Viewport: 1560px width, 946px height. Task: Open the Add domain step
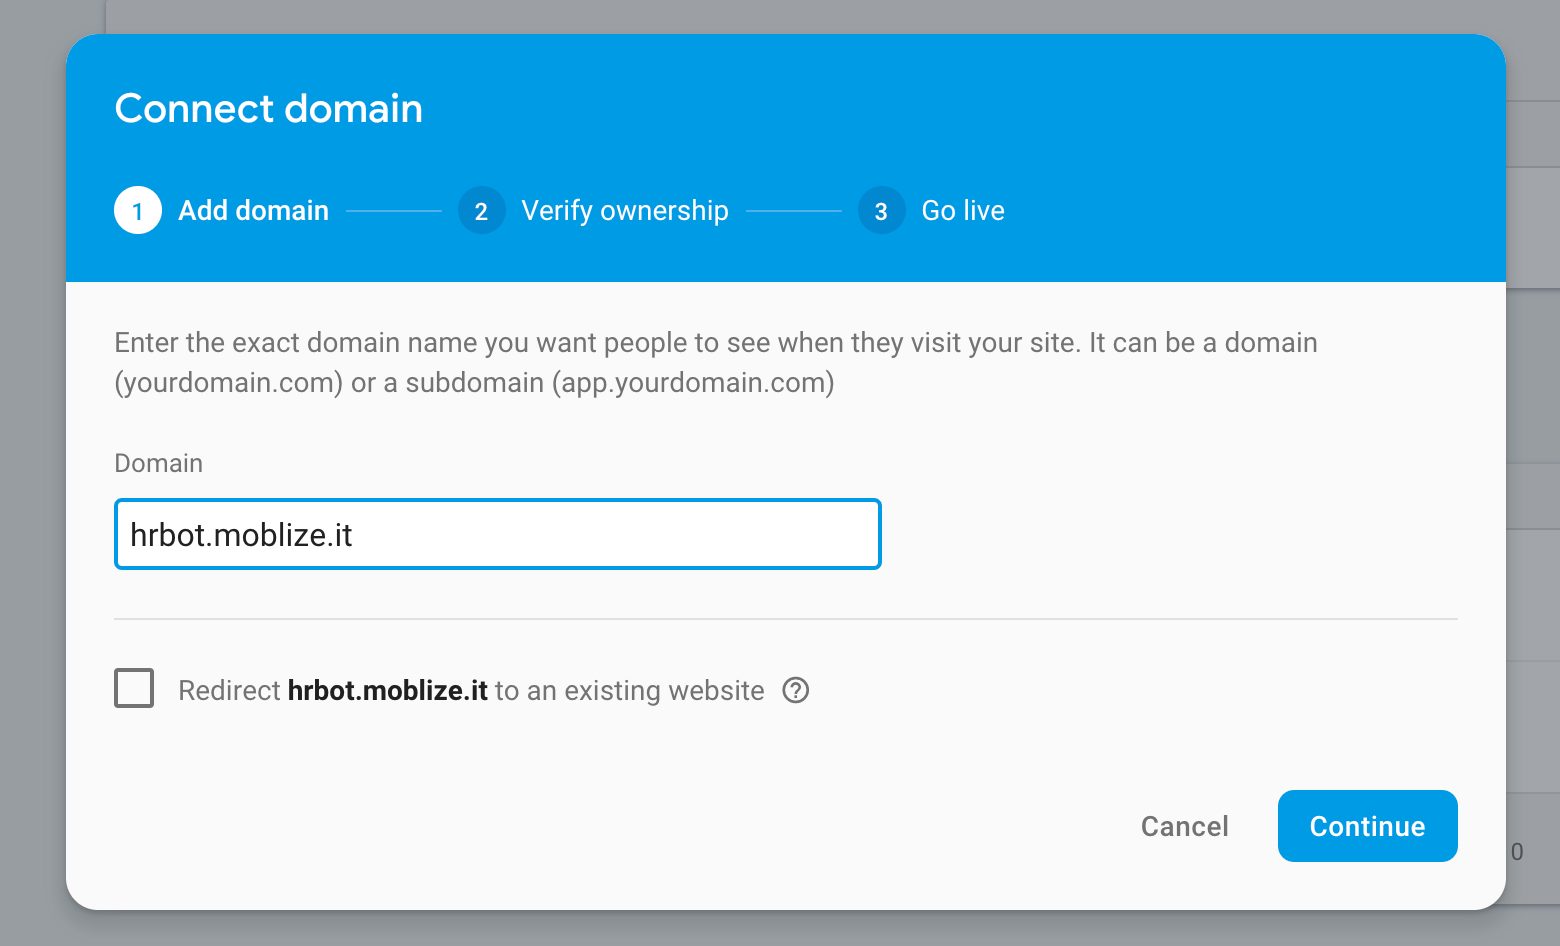pyautogui.click(x=253, y=210)
